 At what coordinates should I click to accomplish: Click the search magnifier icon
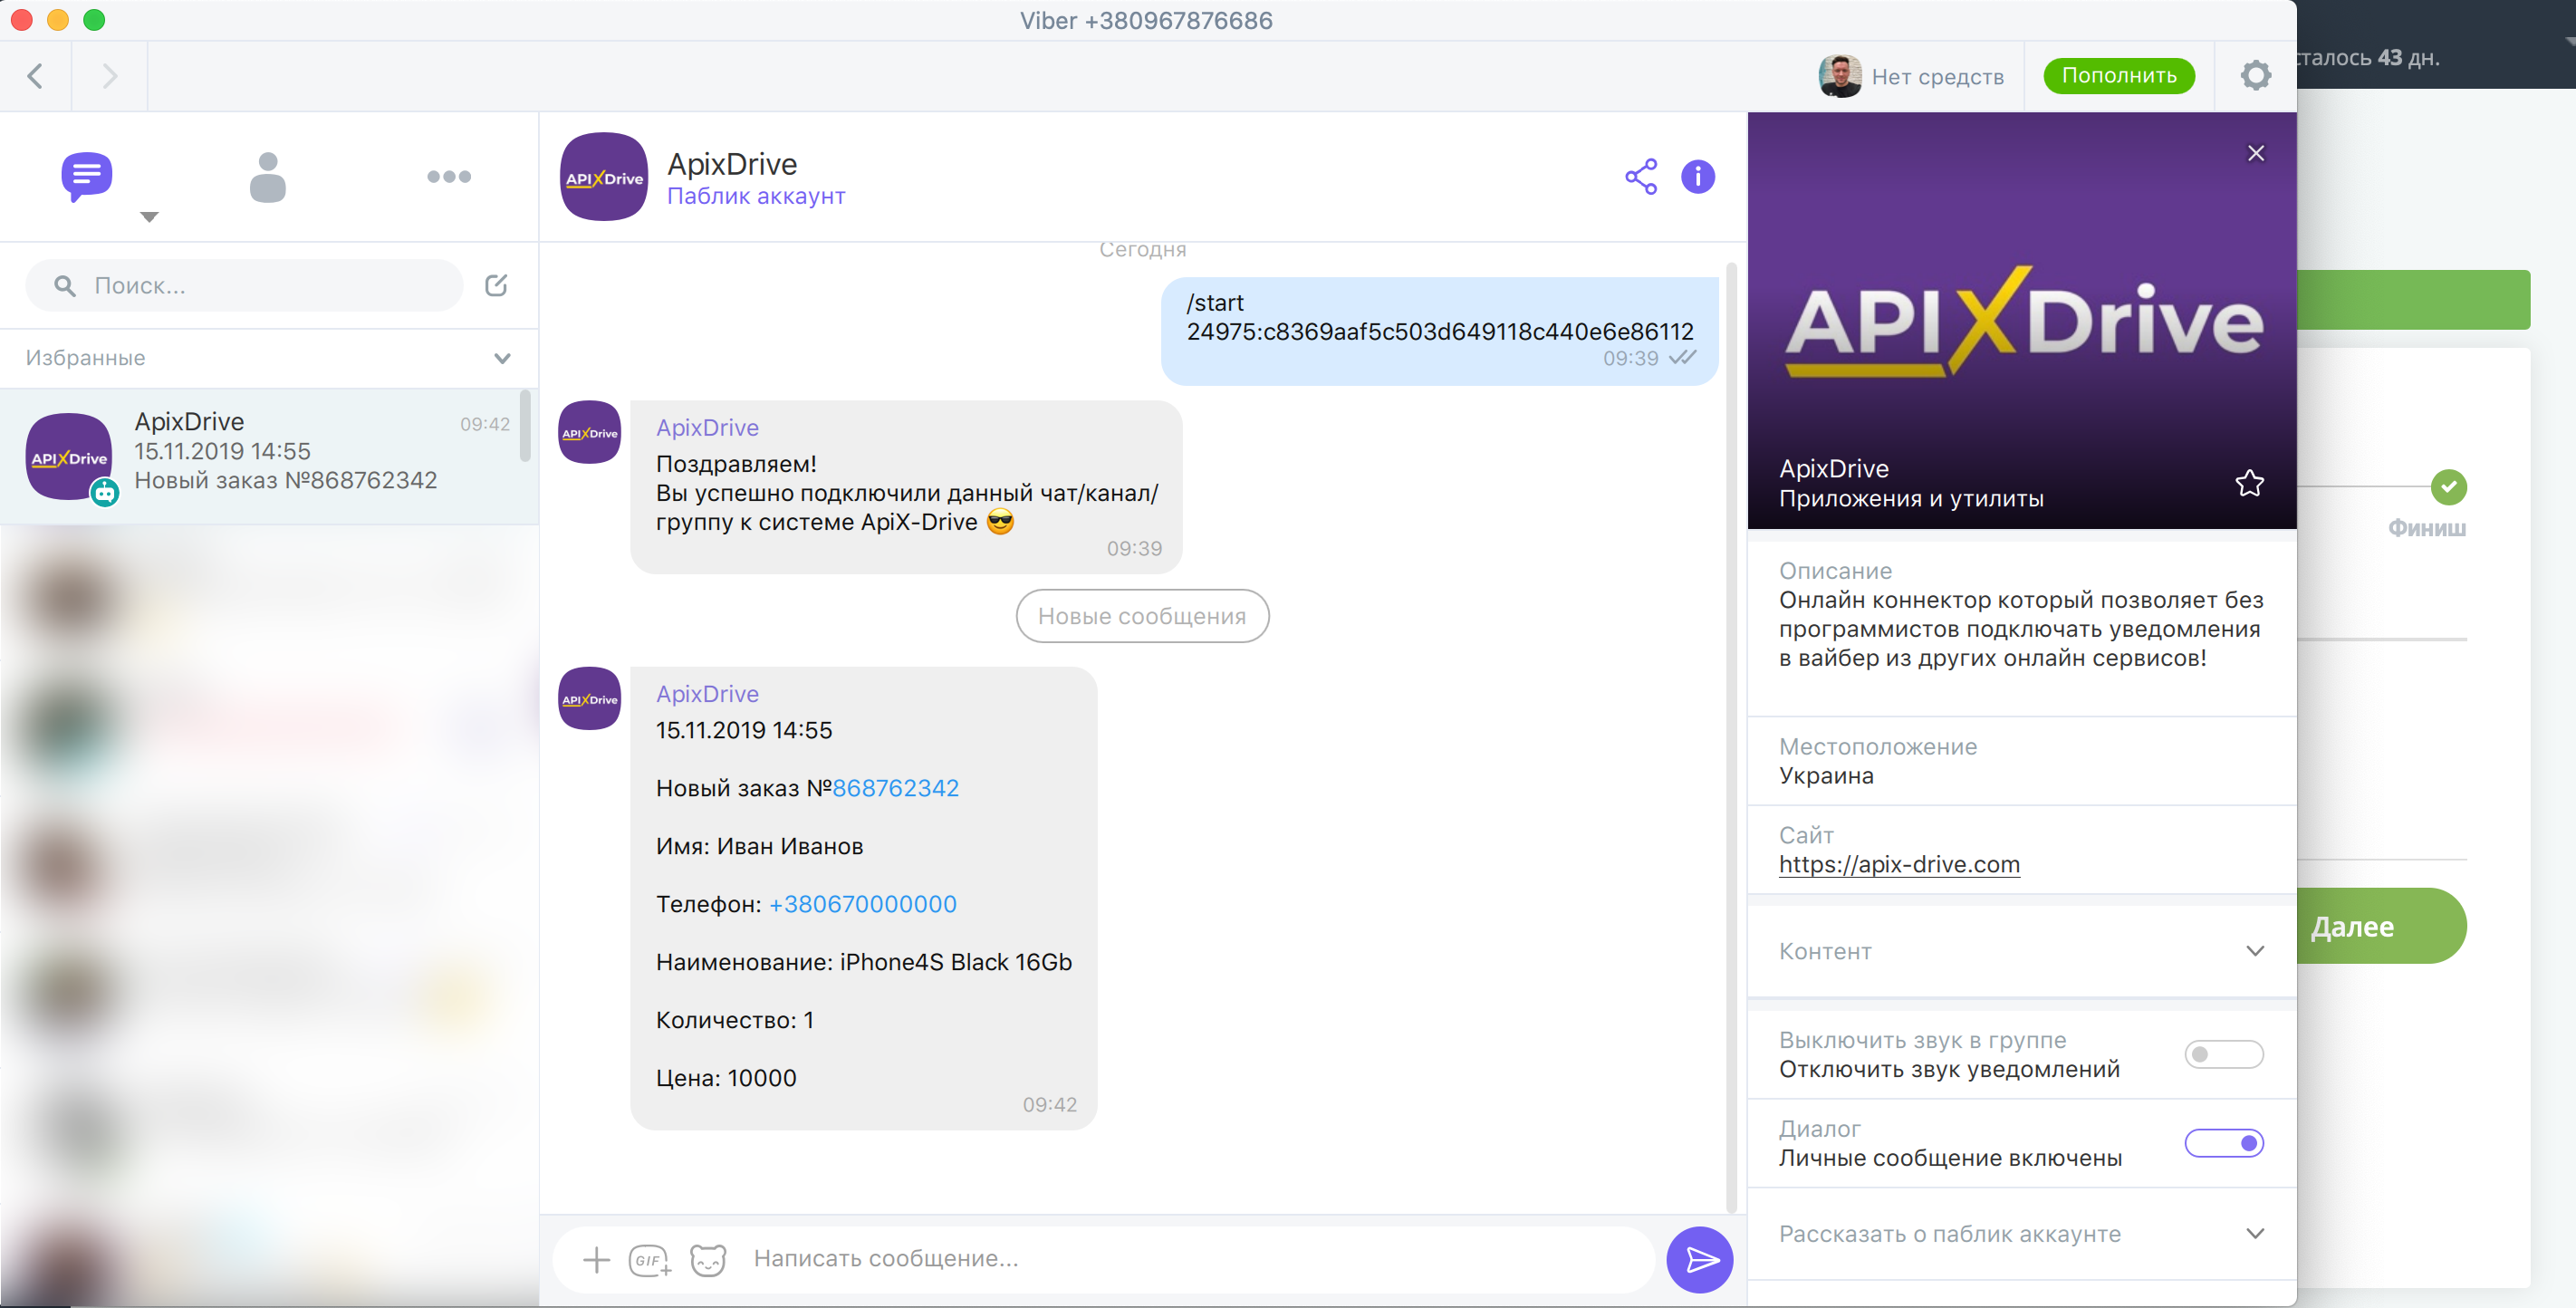coord(65,286)
